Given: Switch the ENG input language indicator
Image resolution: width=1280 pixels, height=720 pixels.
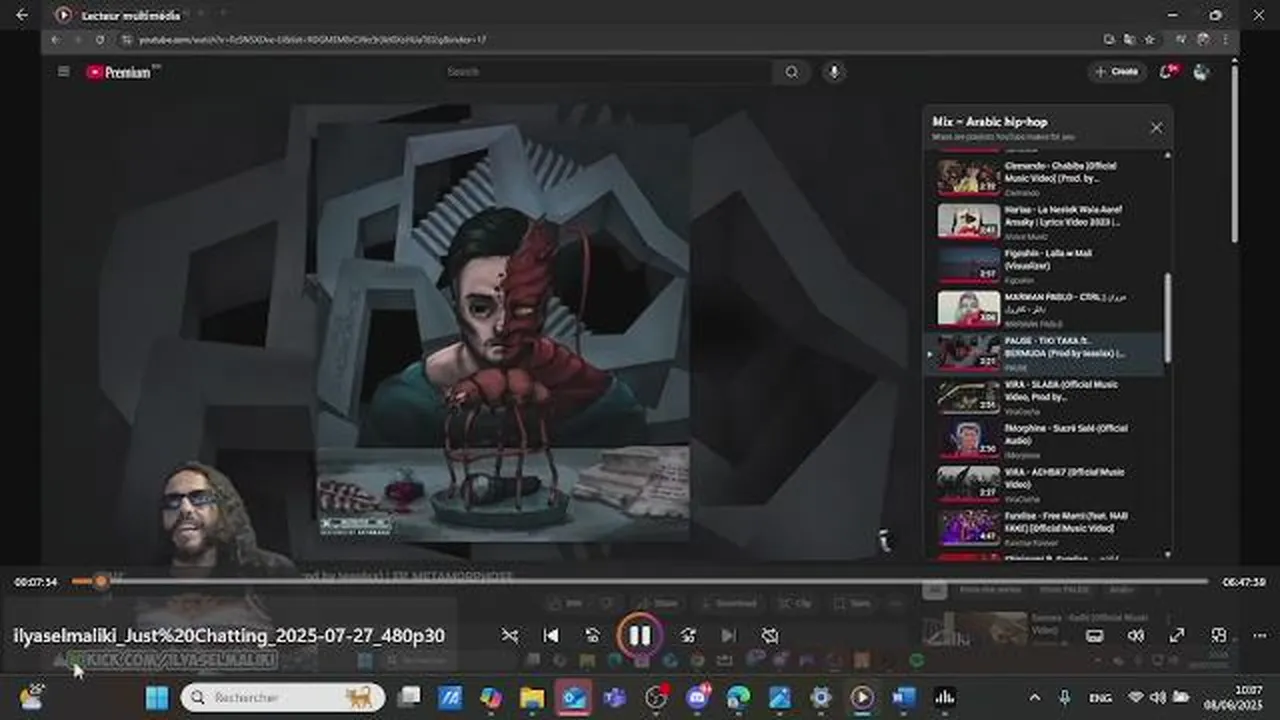Looking at the screenshot, I should tap(1099, 697).
